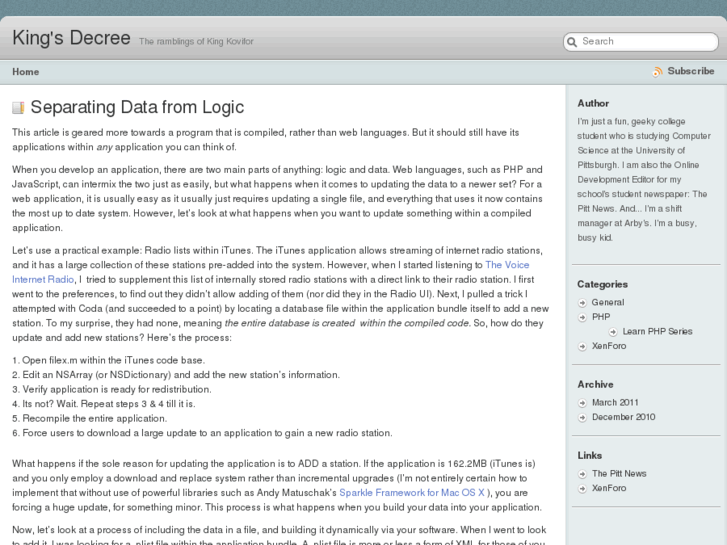This screenshot has height=545, width=727.
Task: Click arrow bullet icon beside December 2010
Action: click(x=583, y=417)
